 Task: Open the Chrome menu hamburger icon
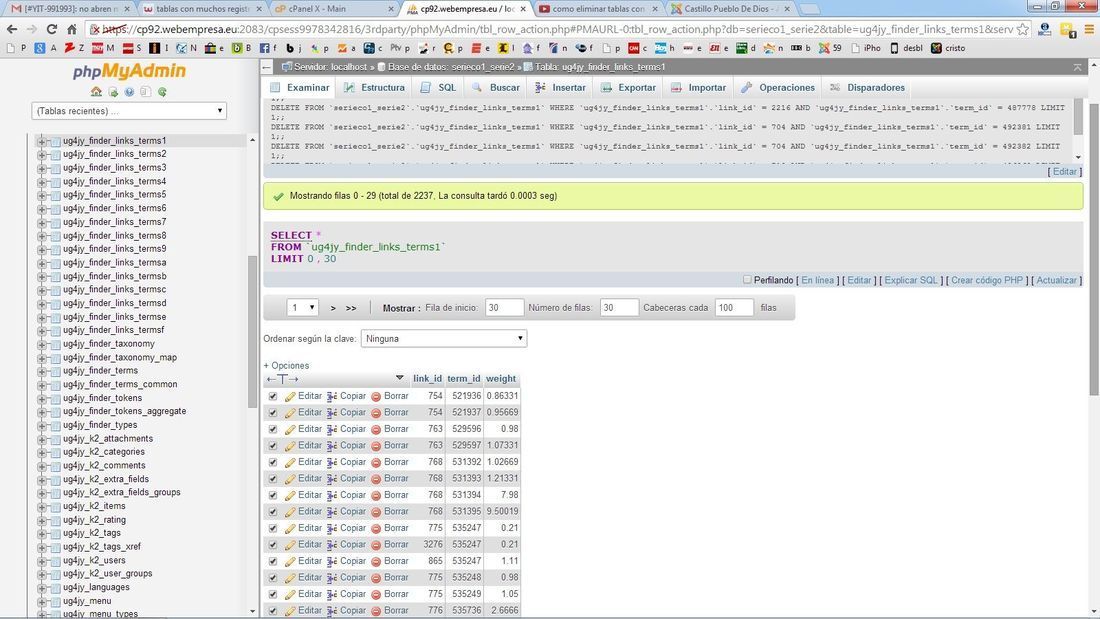(x=1089, y=29)
